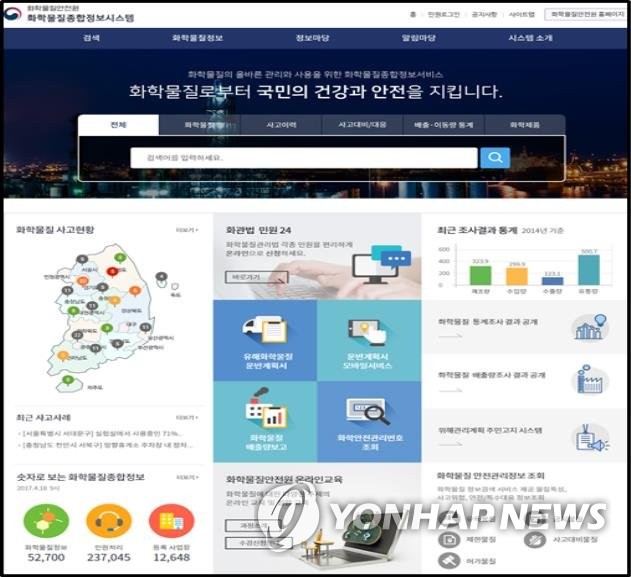
Task: Click the 화학물질정보 green circle icon
Action: point(43,521)
